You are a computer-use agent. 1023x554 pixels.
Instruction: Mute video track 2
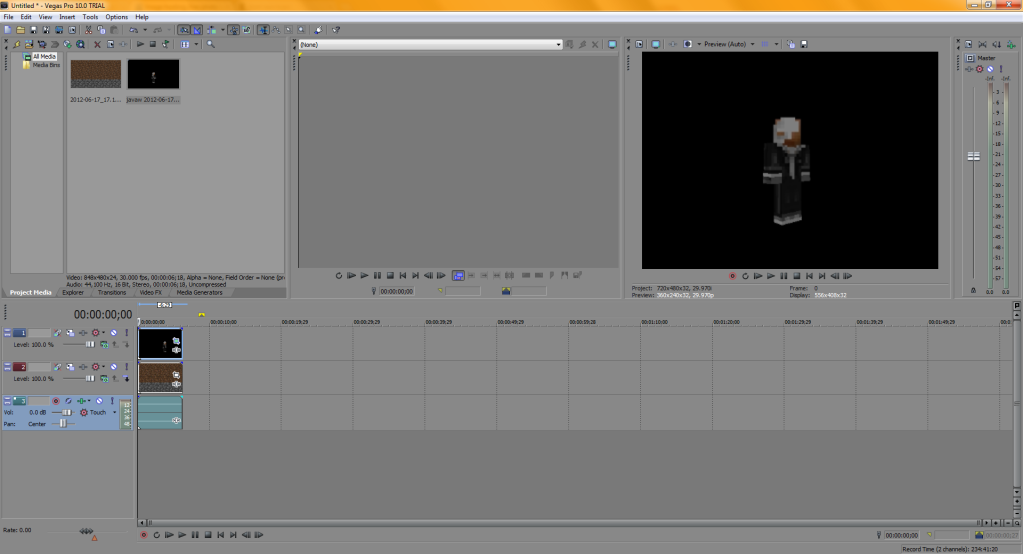tap(114, 367)
